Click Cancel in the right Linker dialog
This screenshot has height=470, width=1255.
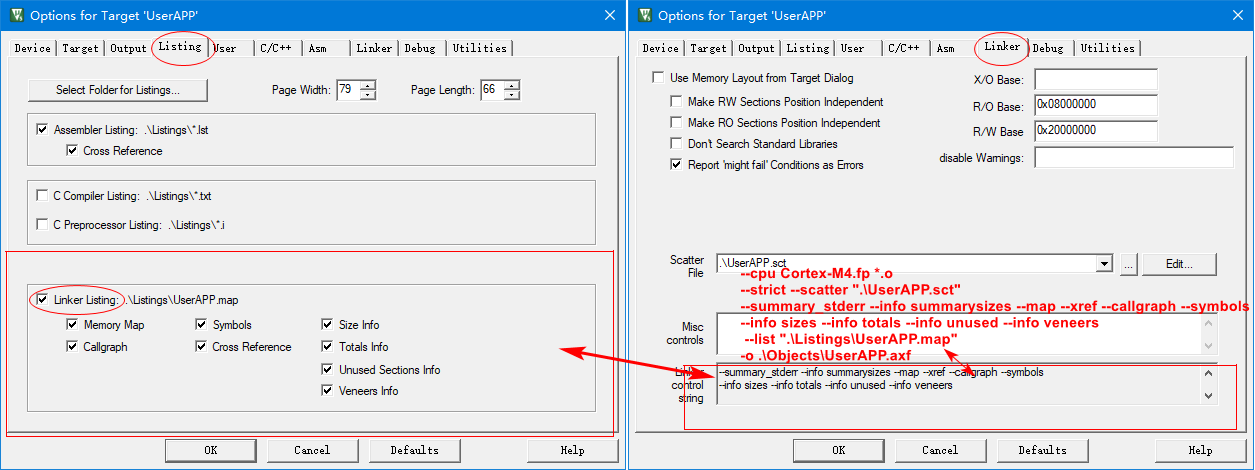(940, 450)
